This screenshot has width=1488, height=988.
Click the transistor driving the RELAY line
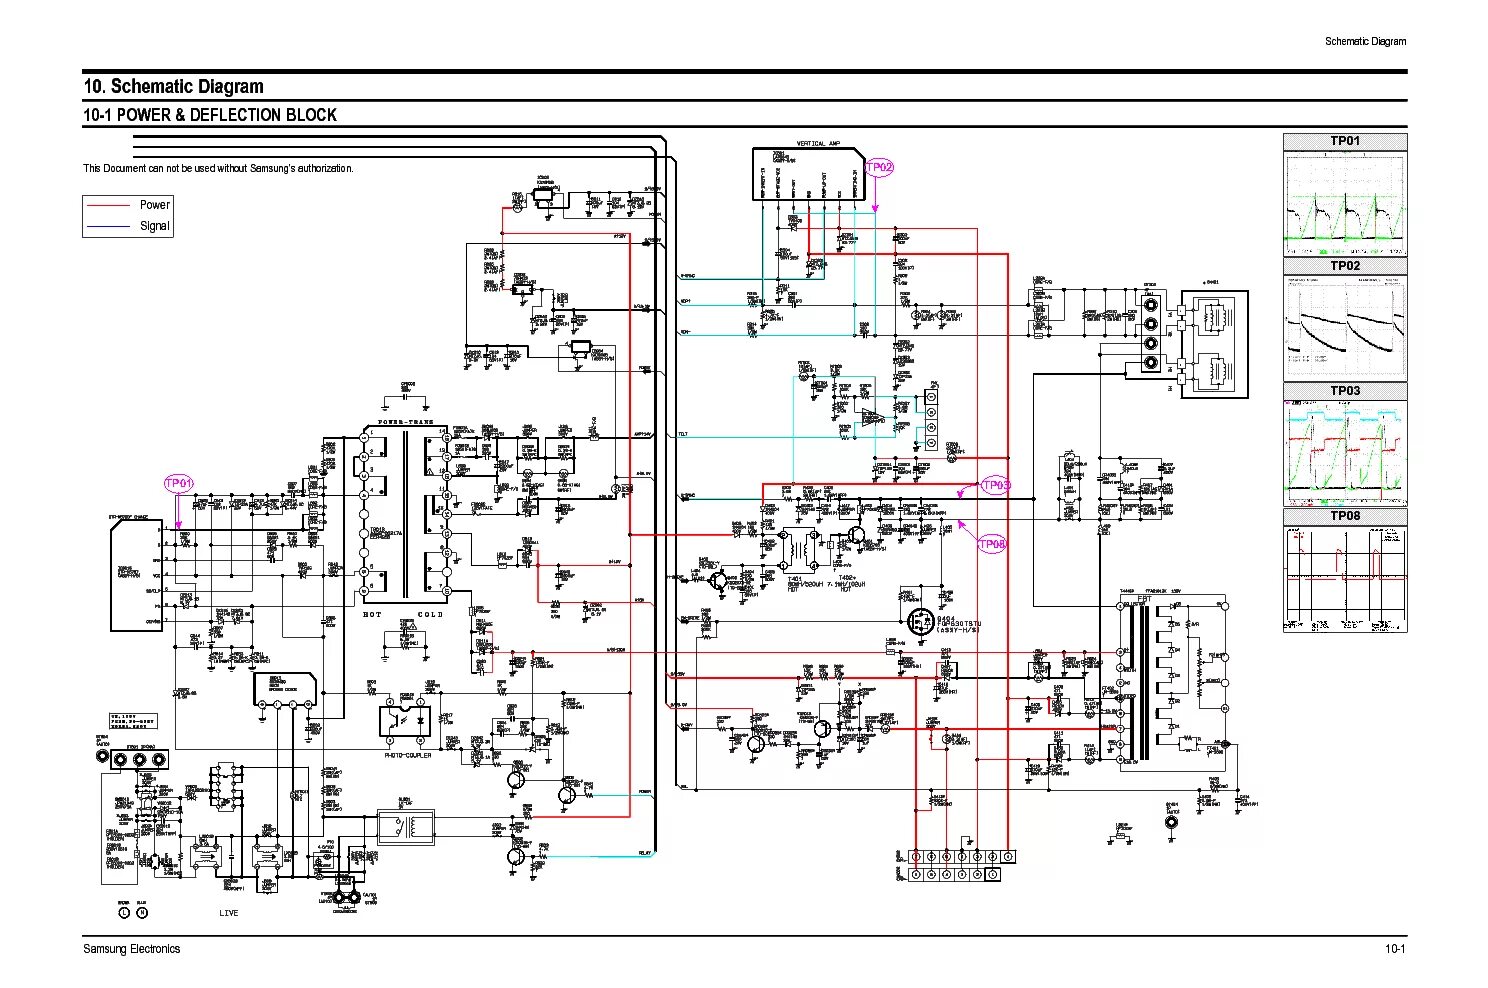point(516,856)
